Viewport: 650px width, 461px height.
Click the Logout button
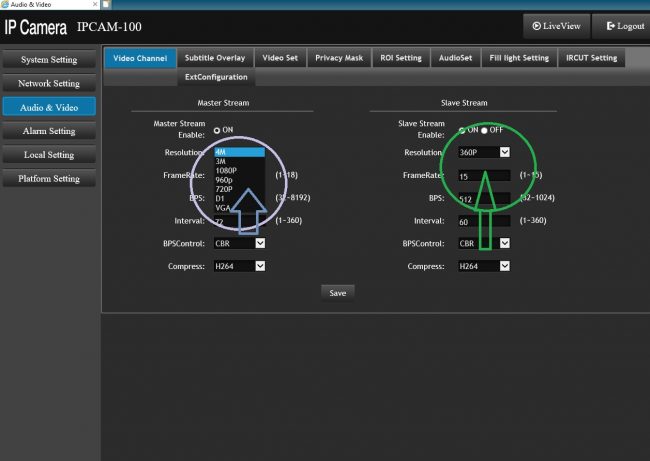620,26
